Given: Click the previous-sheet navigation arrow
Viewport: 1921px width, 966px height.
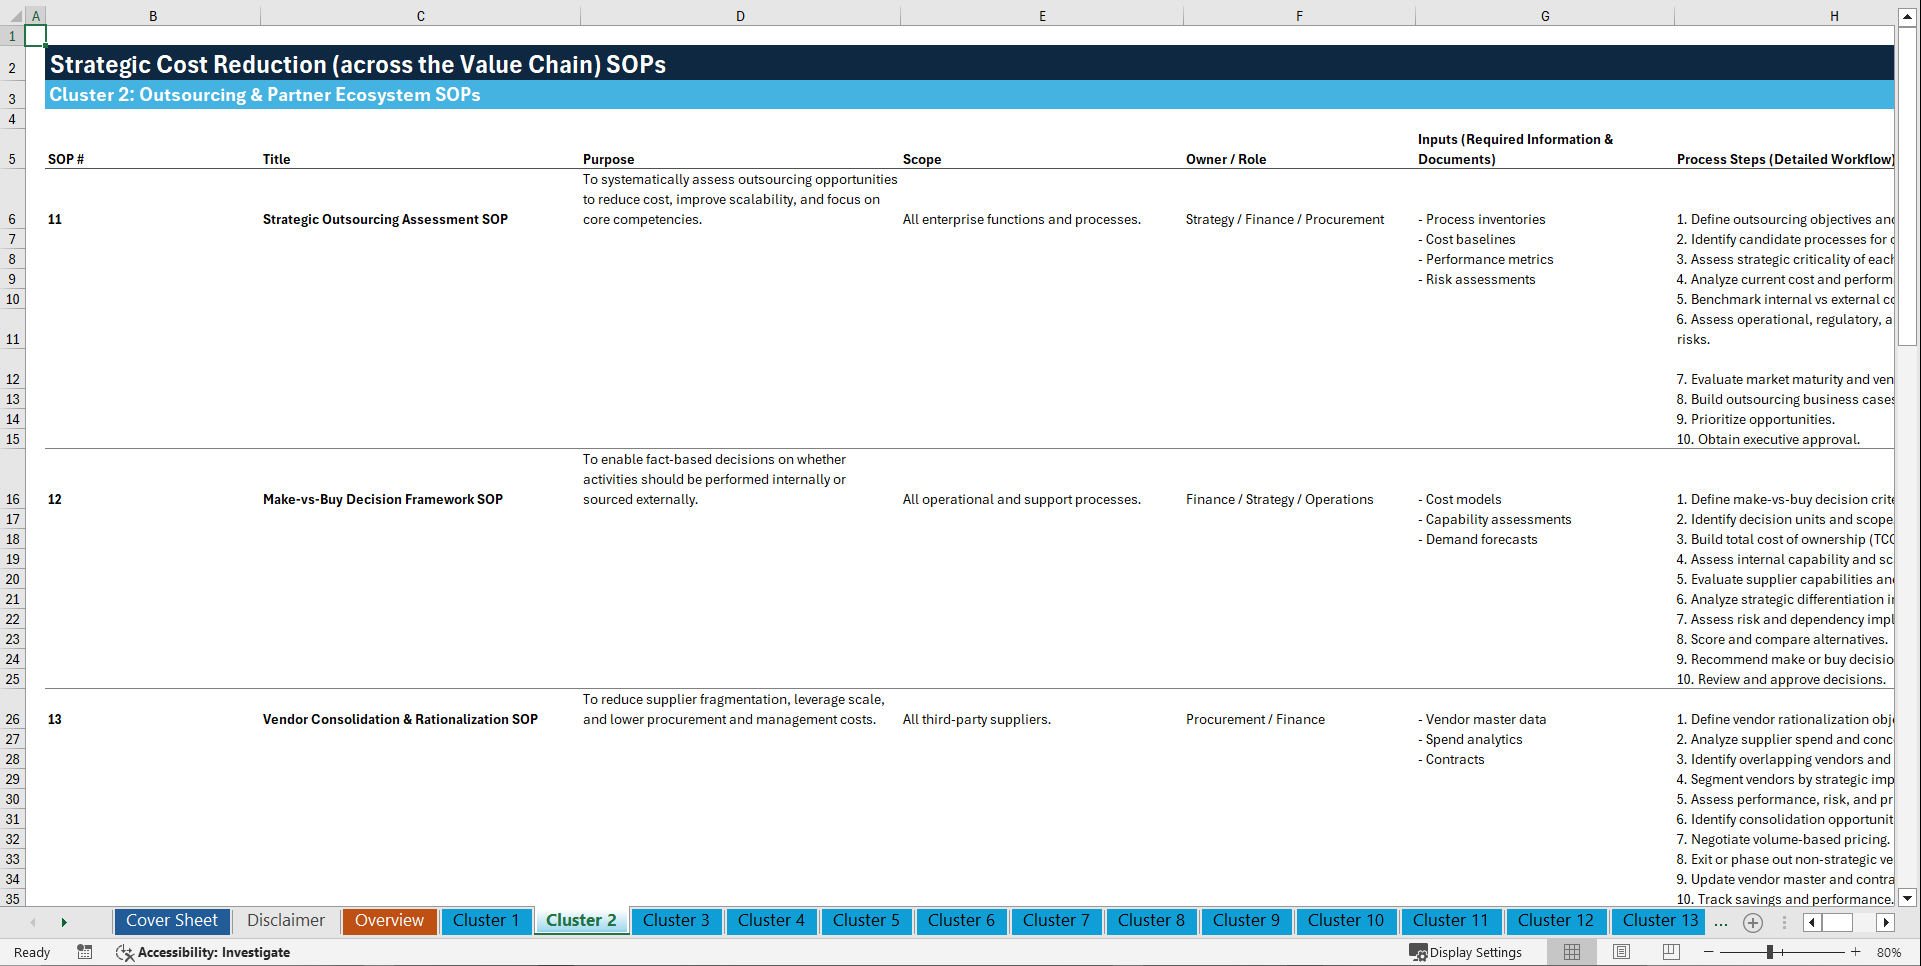Looking at the screenshot, I should point(34,922).
